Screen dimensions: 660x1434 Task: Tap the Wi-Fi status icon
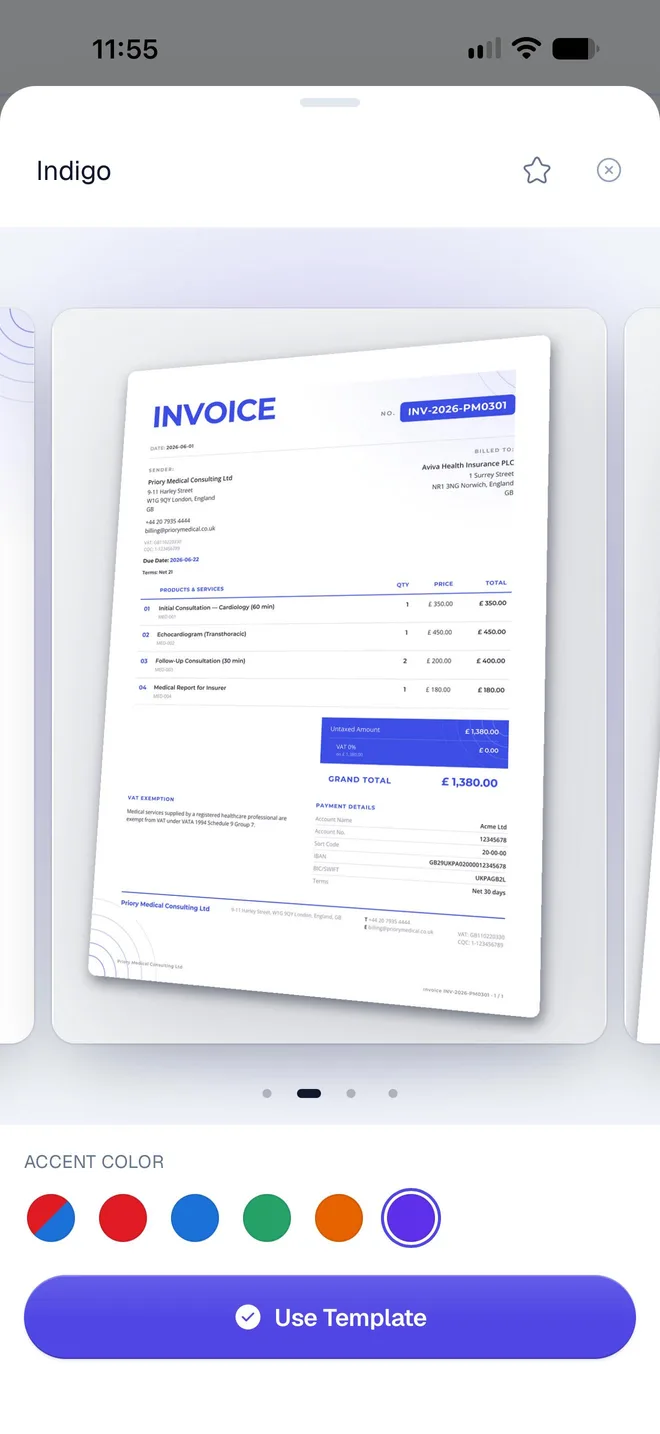coord(526,48)
